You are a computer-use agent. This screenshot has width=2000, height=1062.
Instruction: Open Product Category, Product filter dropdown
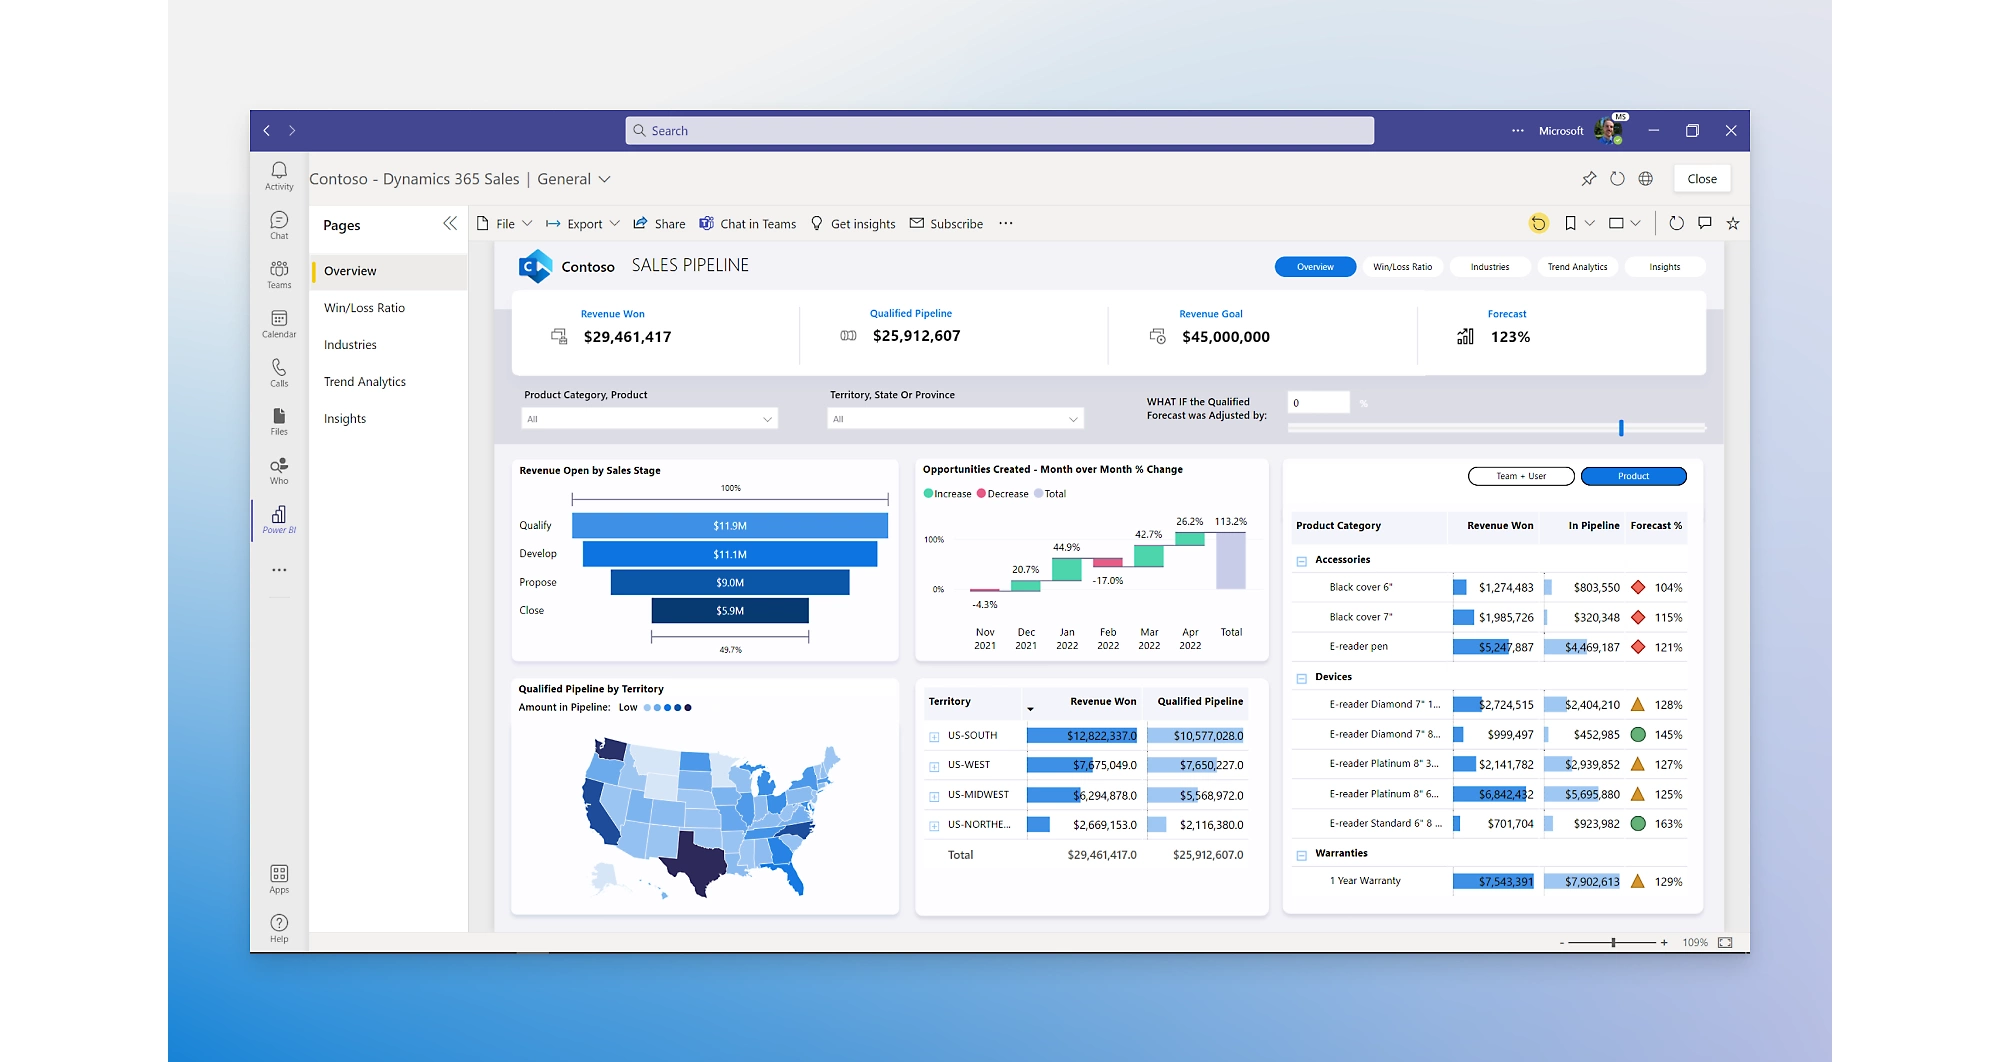649,419
